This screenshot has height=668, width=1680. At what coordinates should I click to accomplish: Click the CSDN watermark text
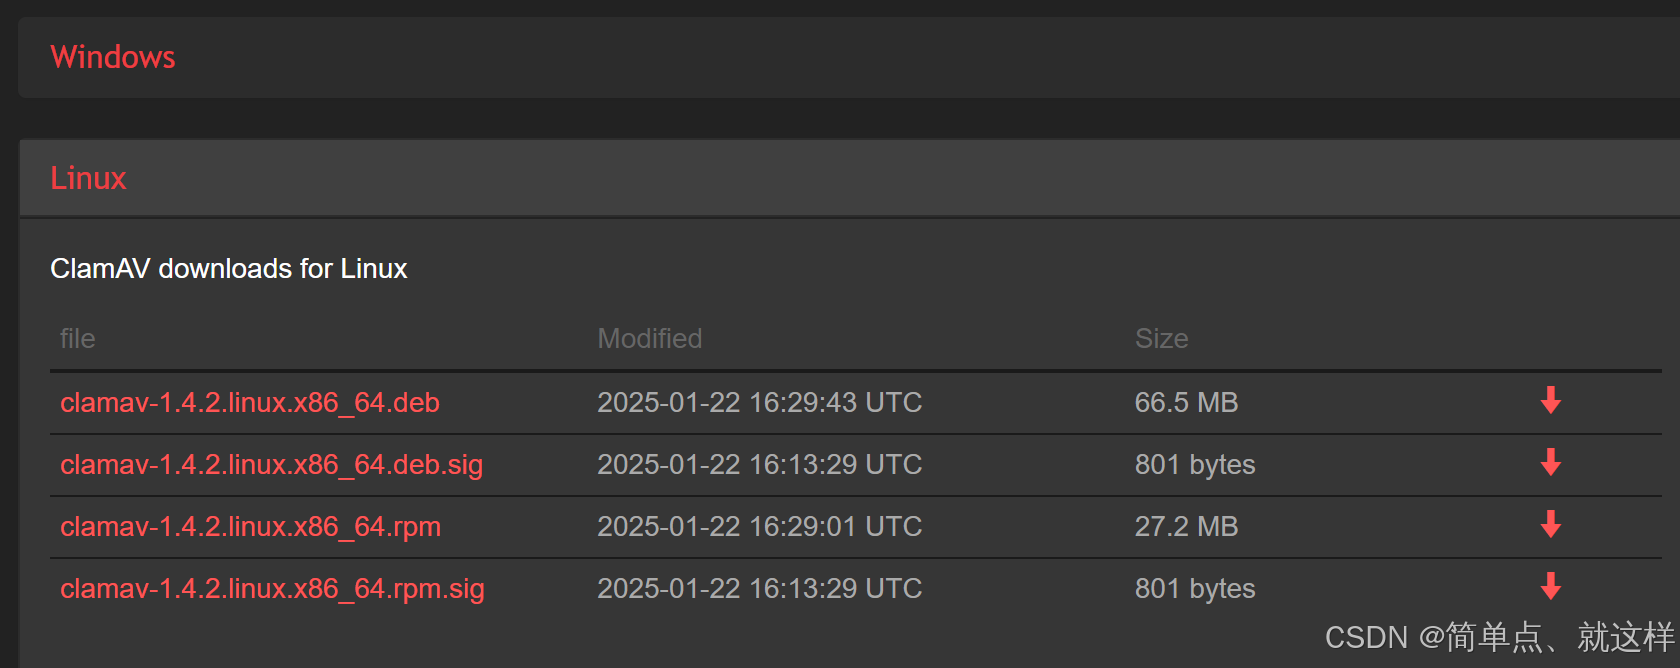(1499, 637)
